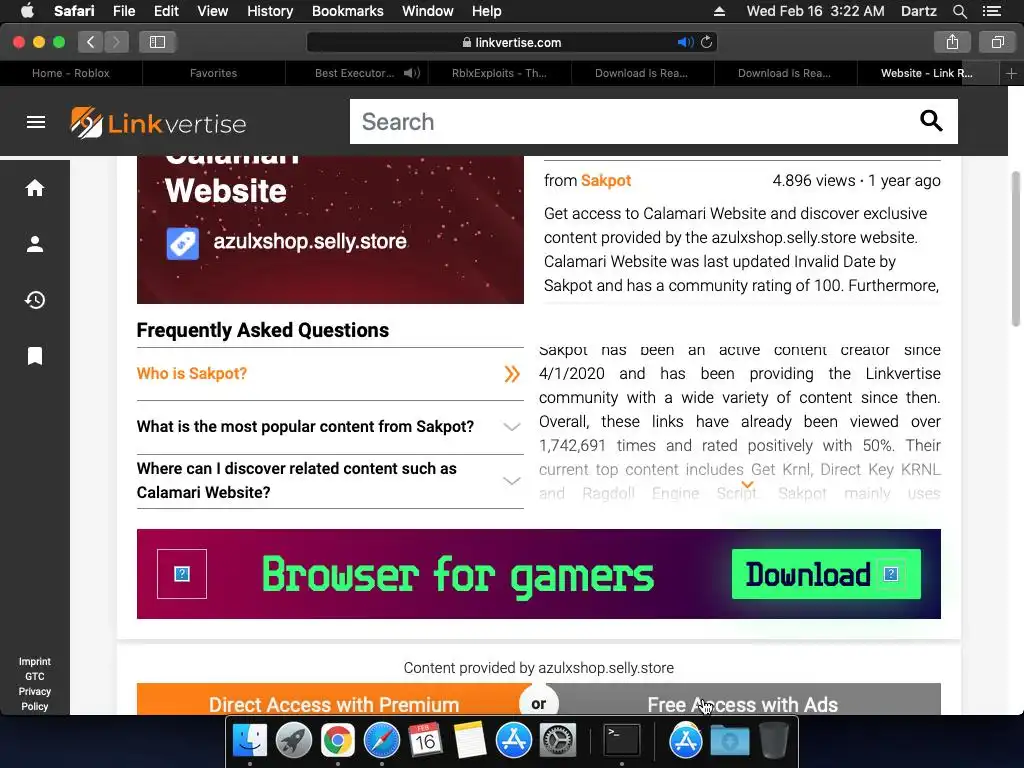Open Imprint link in sidebar
1024x768 pixels.
pyautogui.click(x=35, y=662)
